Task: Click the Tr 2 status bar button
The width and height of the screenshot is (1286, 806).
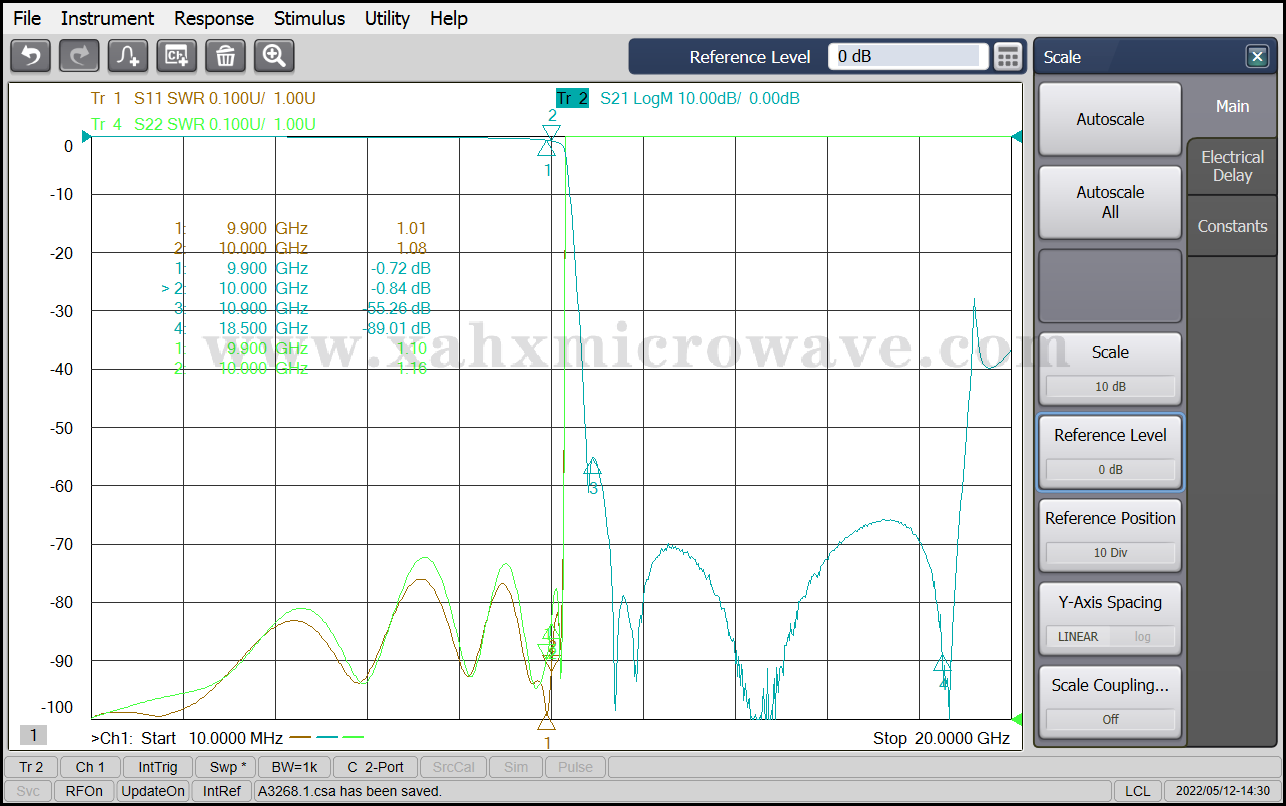Action: point(31,767)
